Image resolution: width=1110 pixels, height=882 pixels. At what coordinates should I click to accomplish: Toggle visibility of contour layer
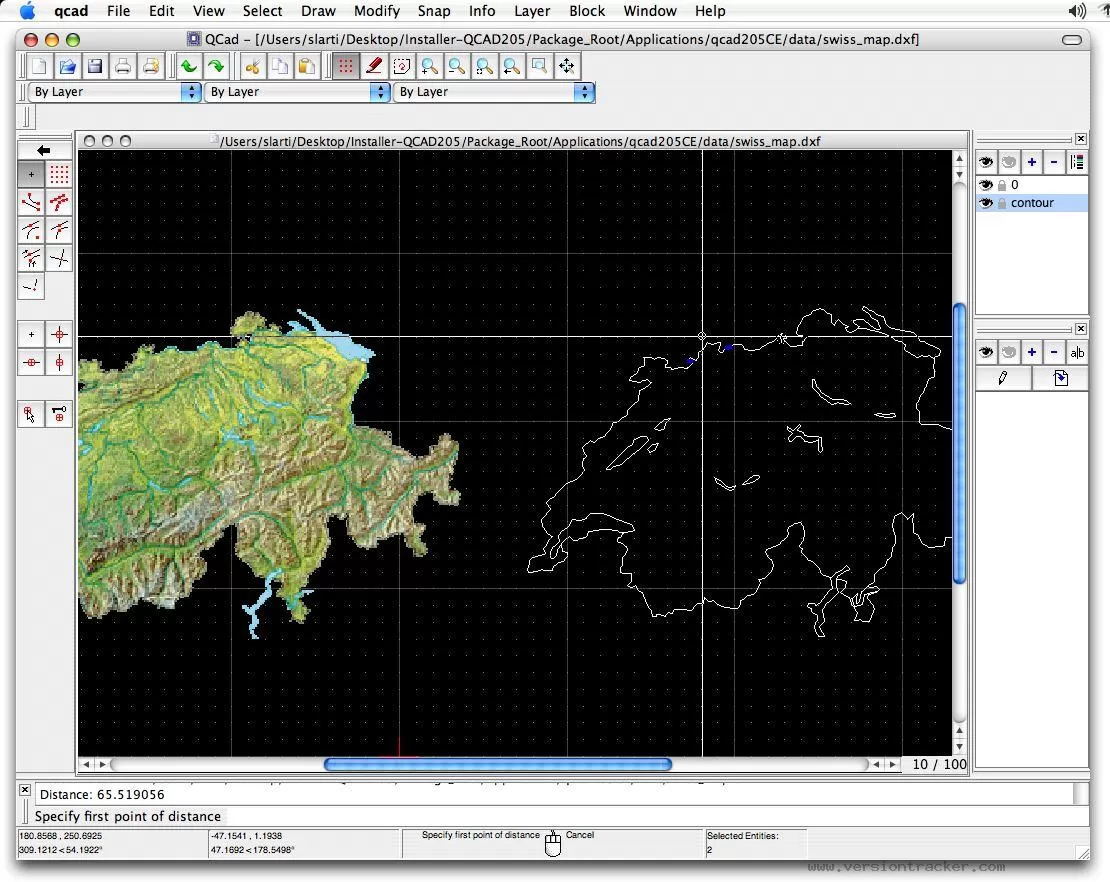(986, 203)
